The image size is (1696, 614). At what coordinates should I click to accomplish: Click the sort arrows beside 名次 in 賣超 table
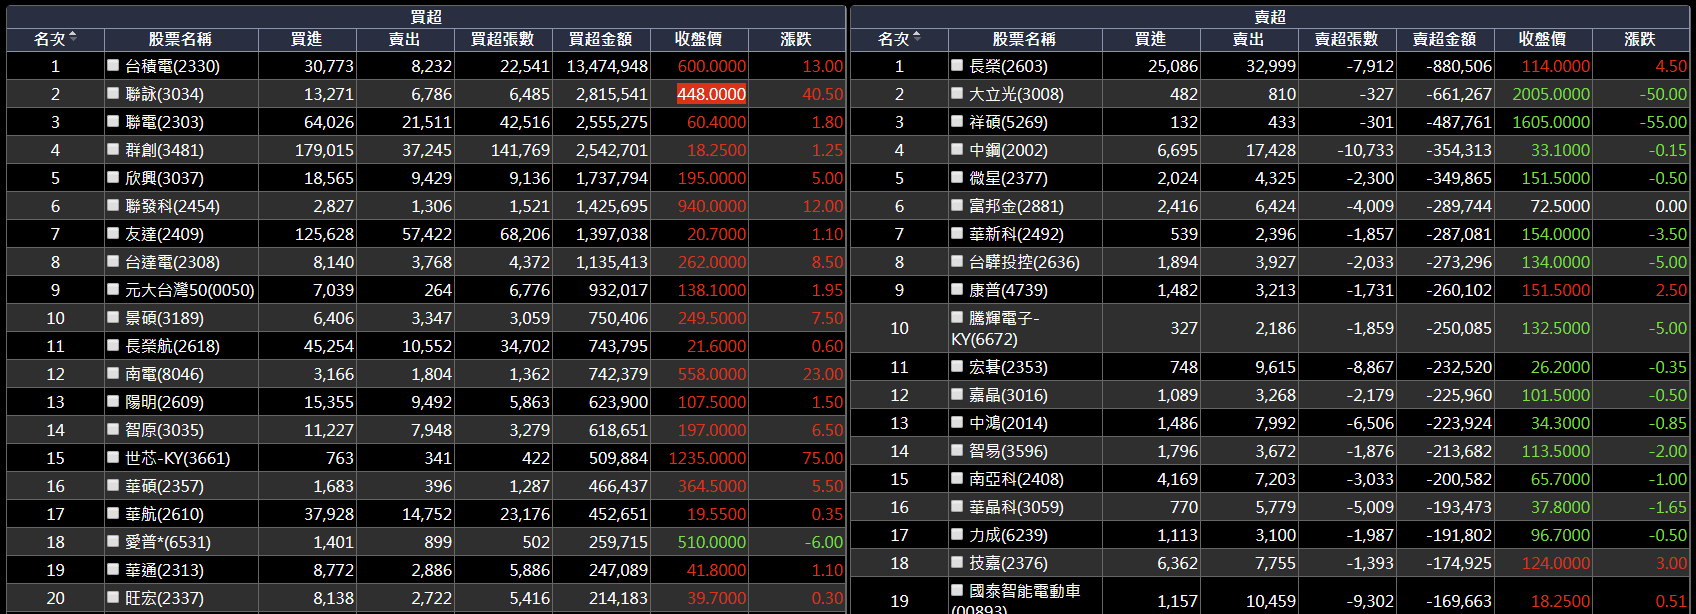[x=917, y=38]
